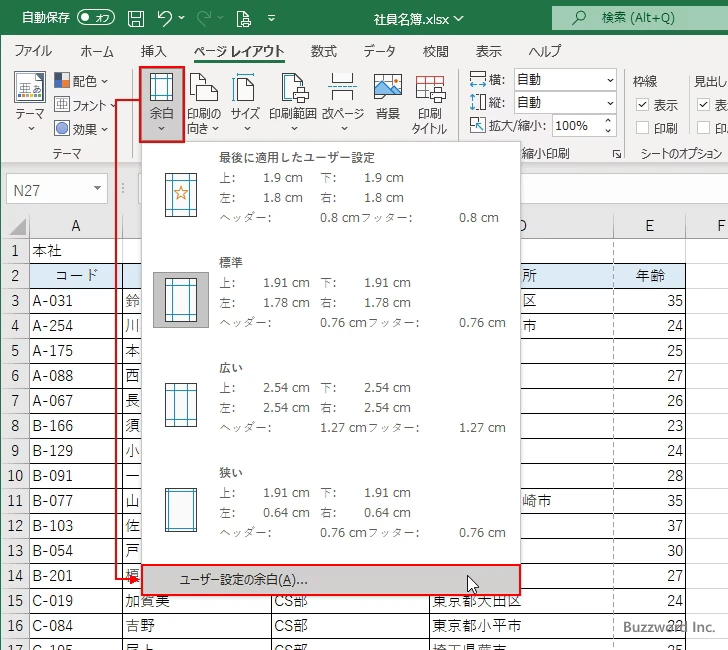The width and height of the screenshot is (728, 650).
Task: Decrease scale with the down spinner
Action: coord(608,131)
